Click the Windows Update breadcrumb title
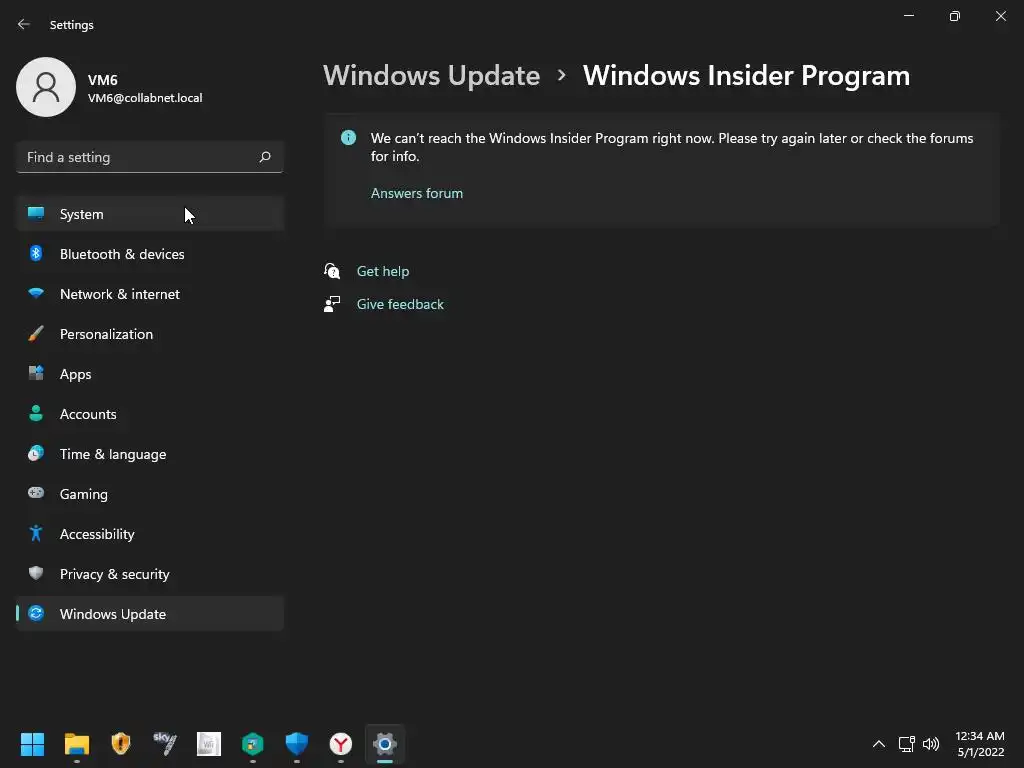 (x=432, y=76)
